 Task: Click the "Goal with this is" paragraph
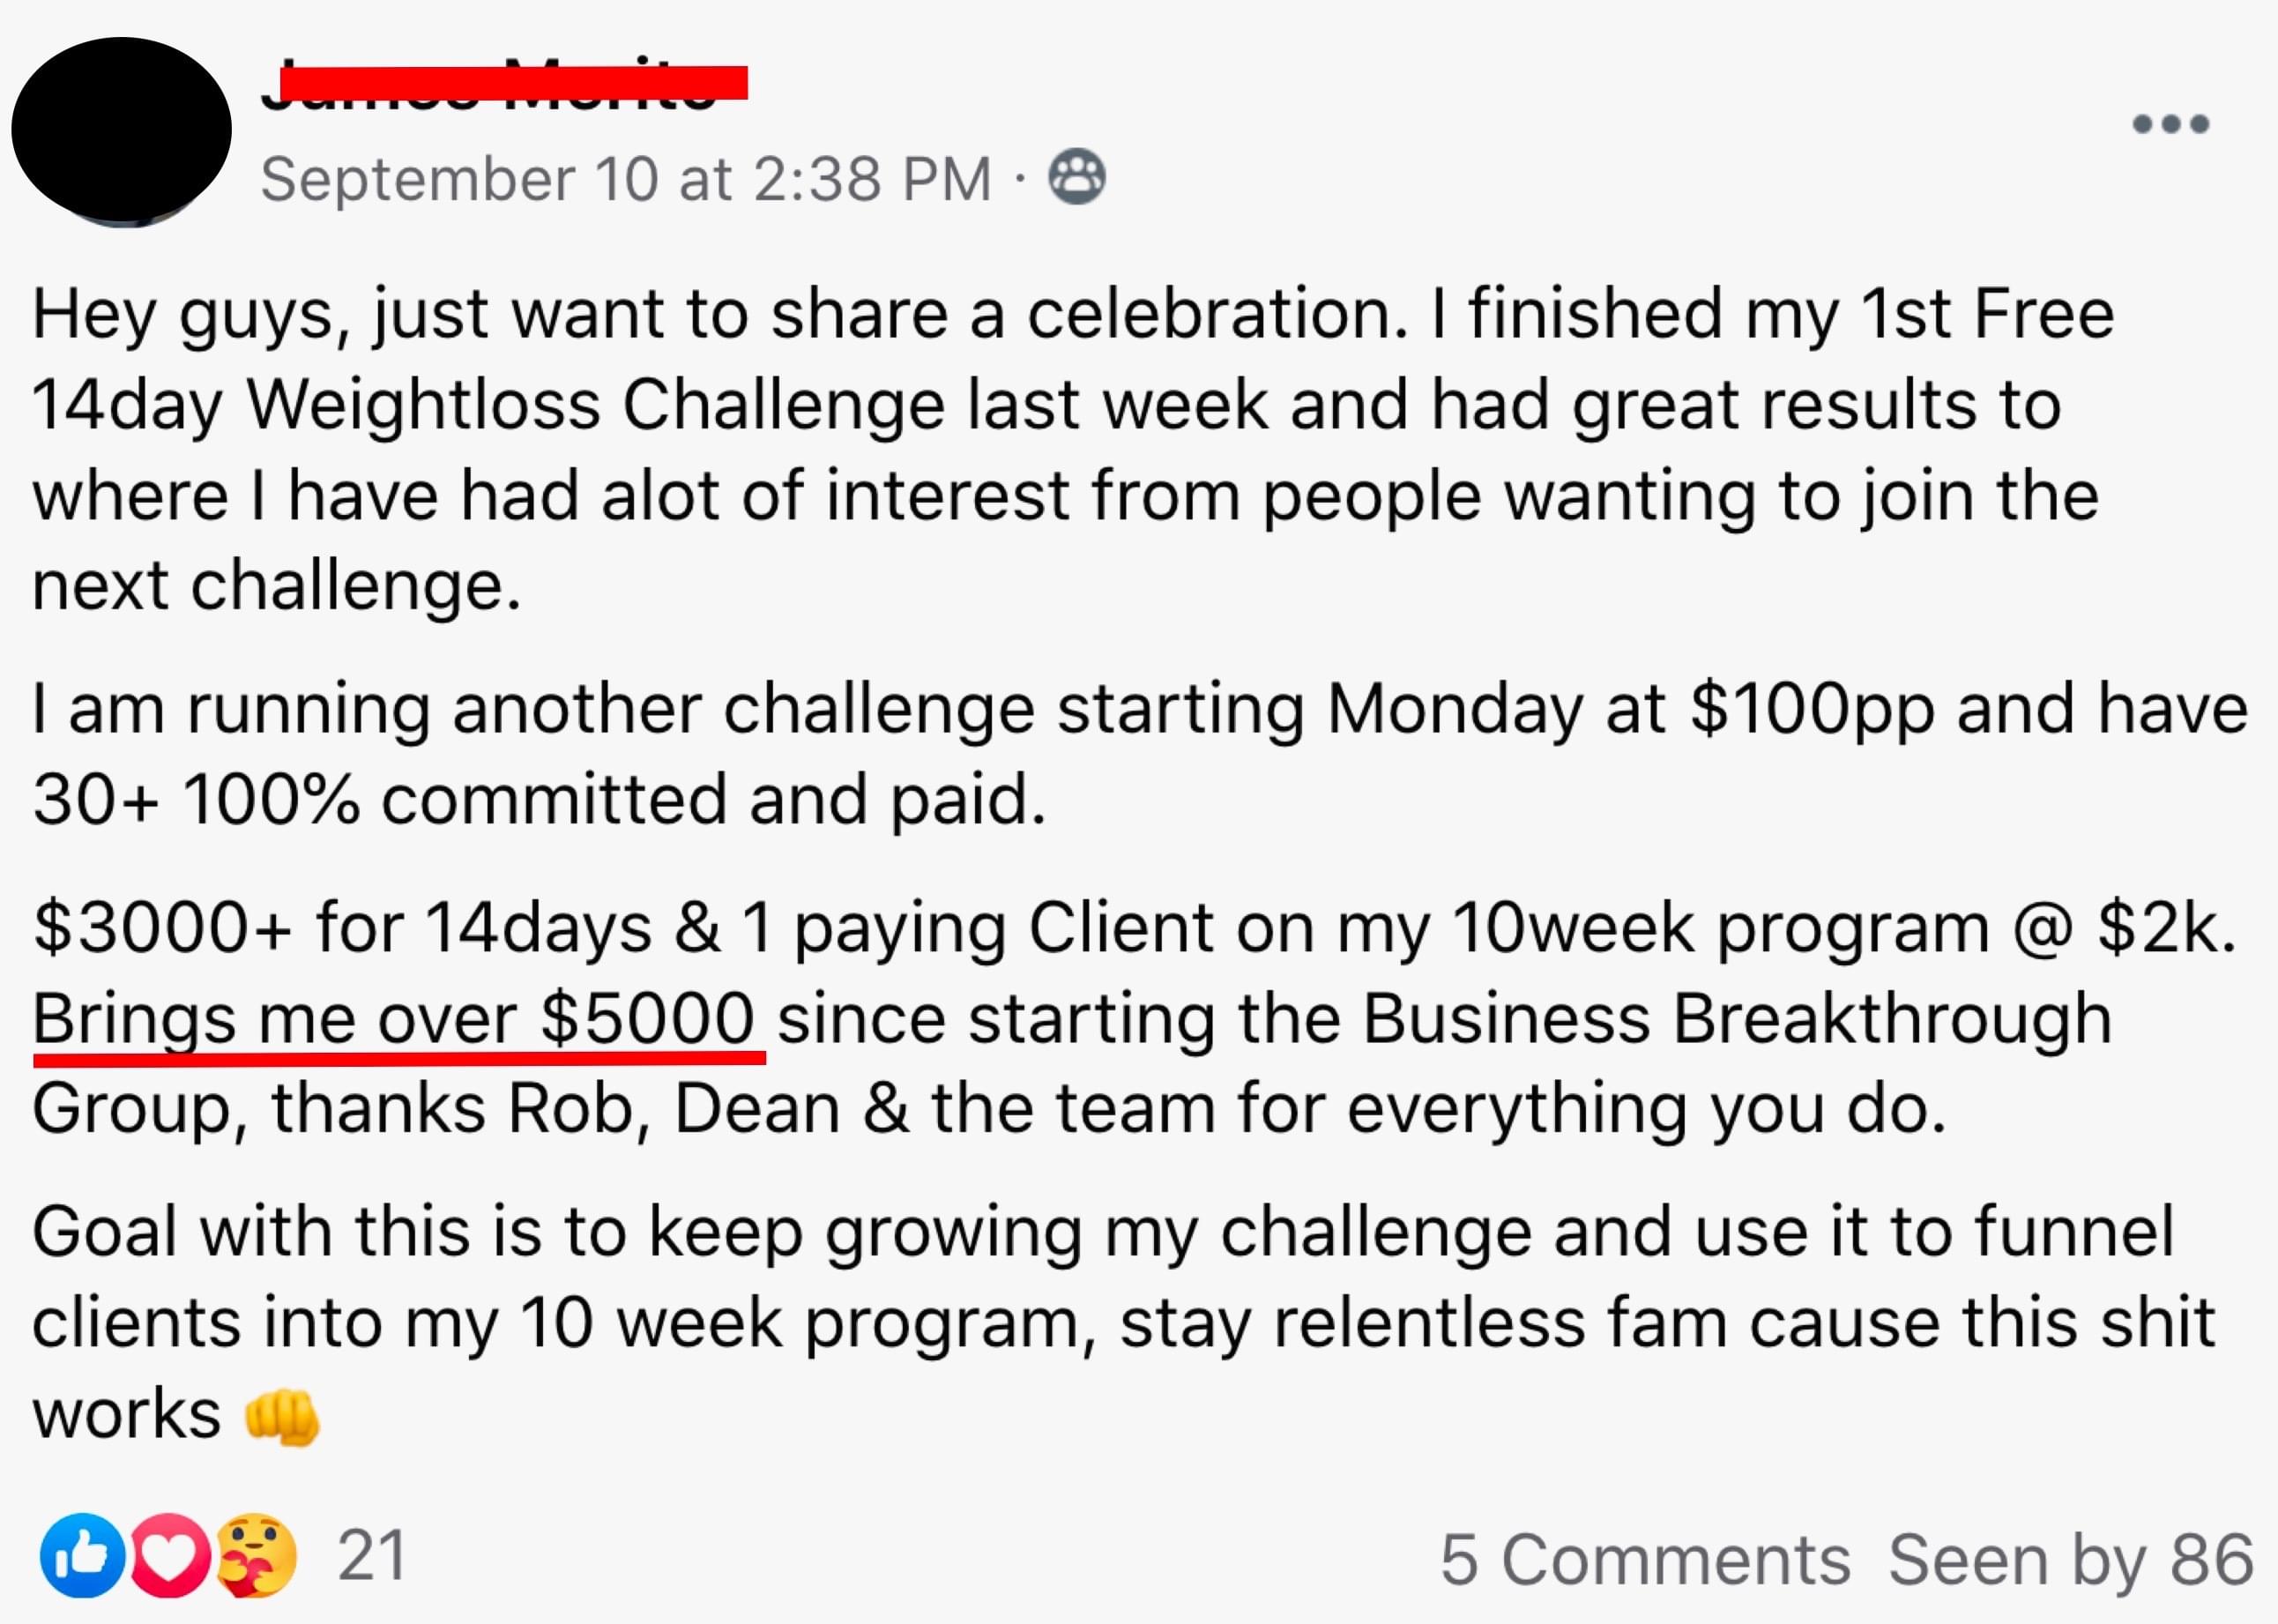pos(1124,1323)
